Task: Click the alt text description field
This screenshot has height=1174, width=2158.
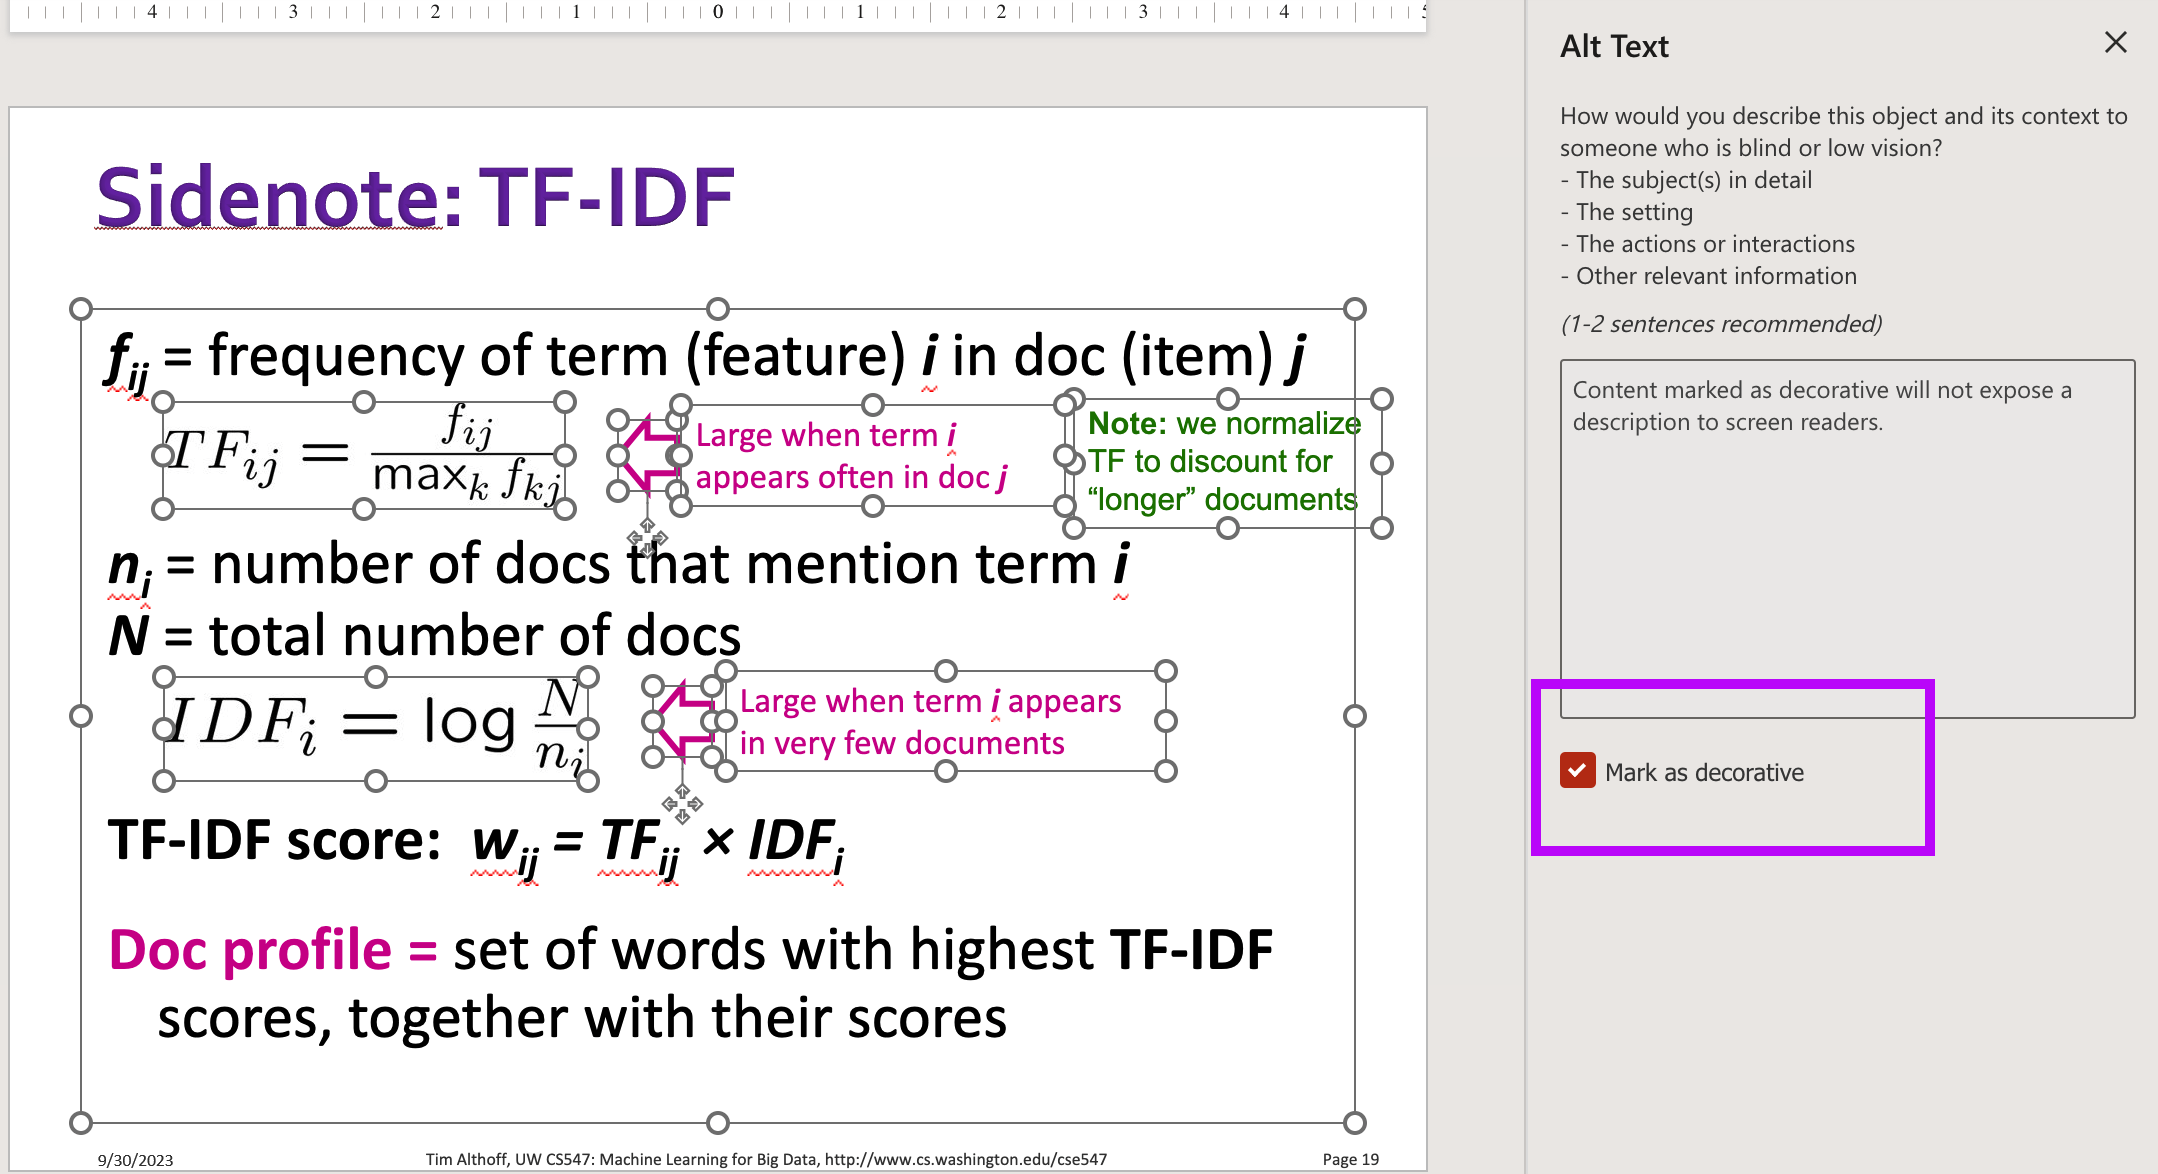Action: (x=1847, y=538)
